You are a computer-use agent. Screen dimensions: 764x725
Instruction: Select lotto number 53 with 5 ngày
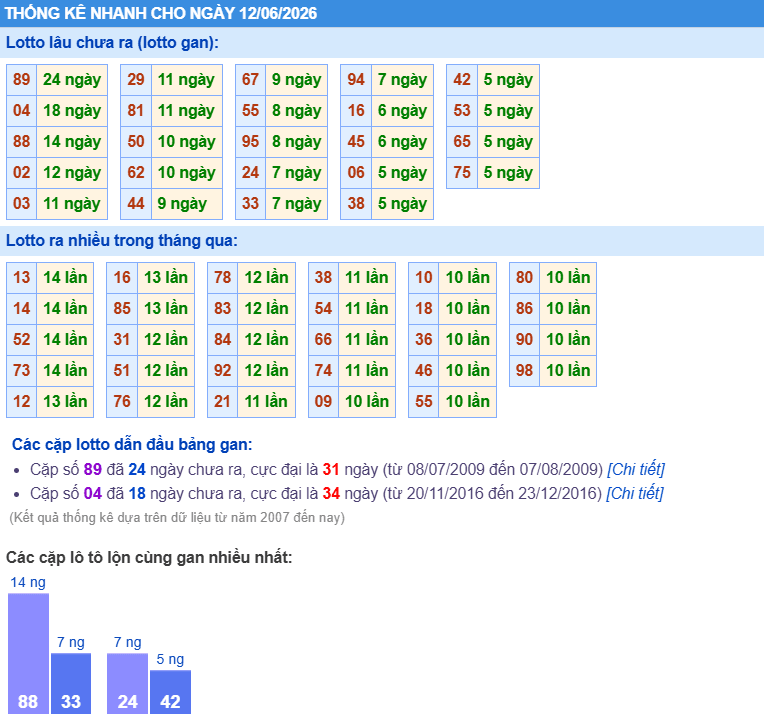(x=462, y=111)
